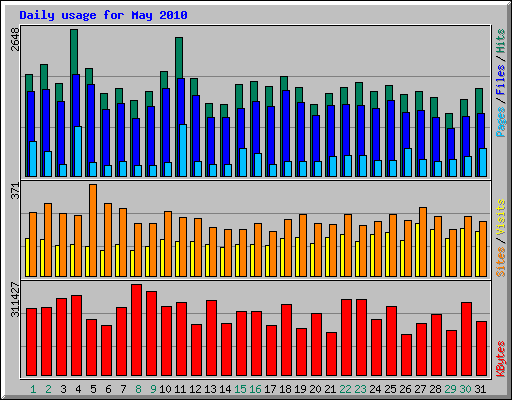Click the yellow sites bar for day 27
The width and height of the screenshot is (512, 400).
417,250
